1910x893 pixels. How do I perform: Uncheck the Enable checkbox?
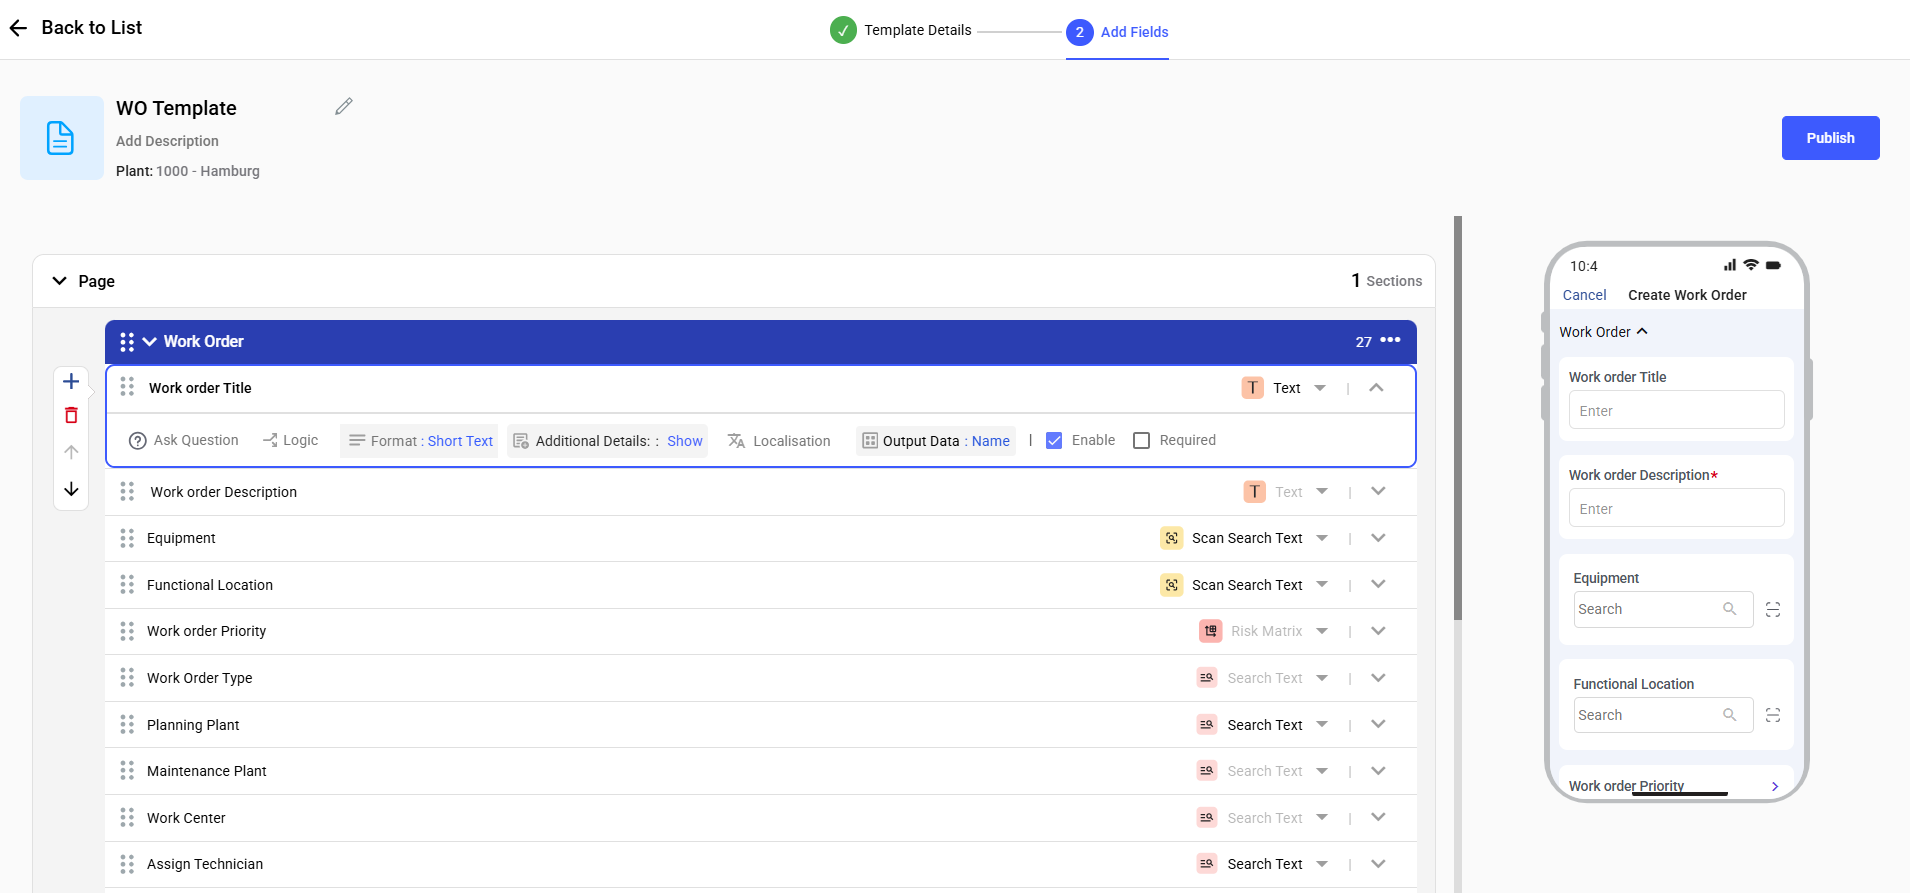coord(1054,441)
